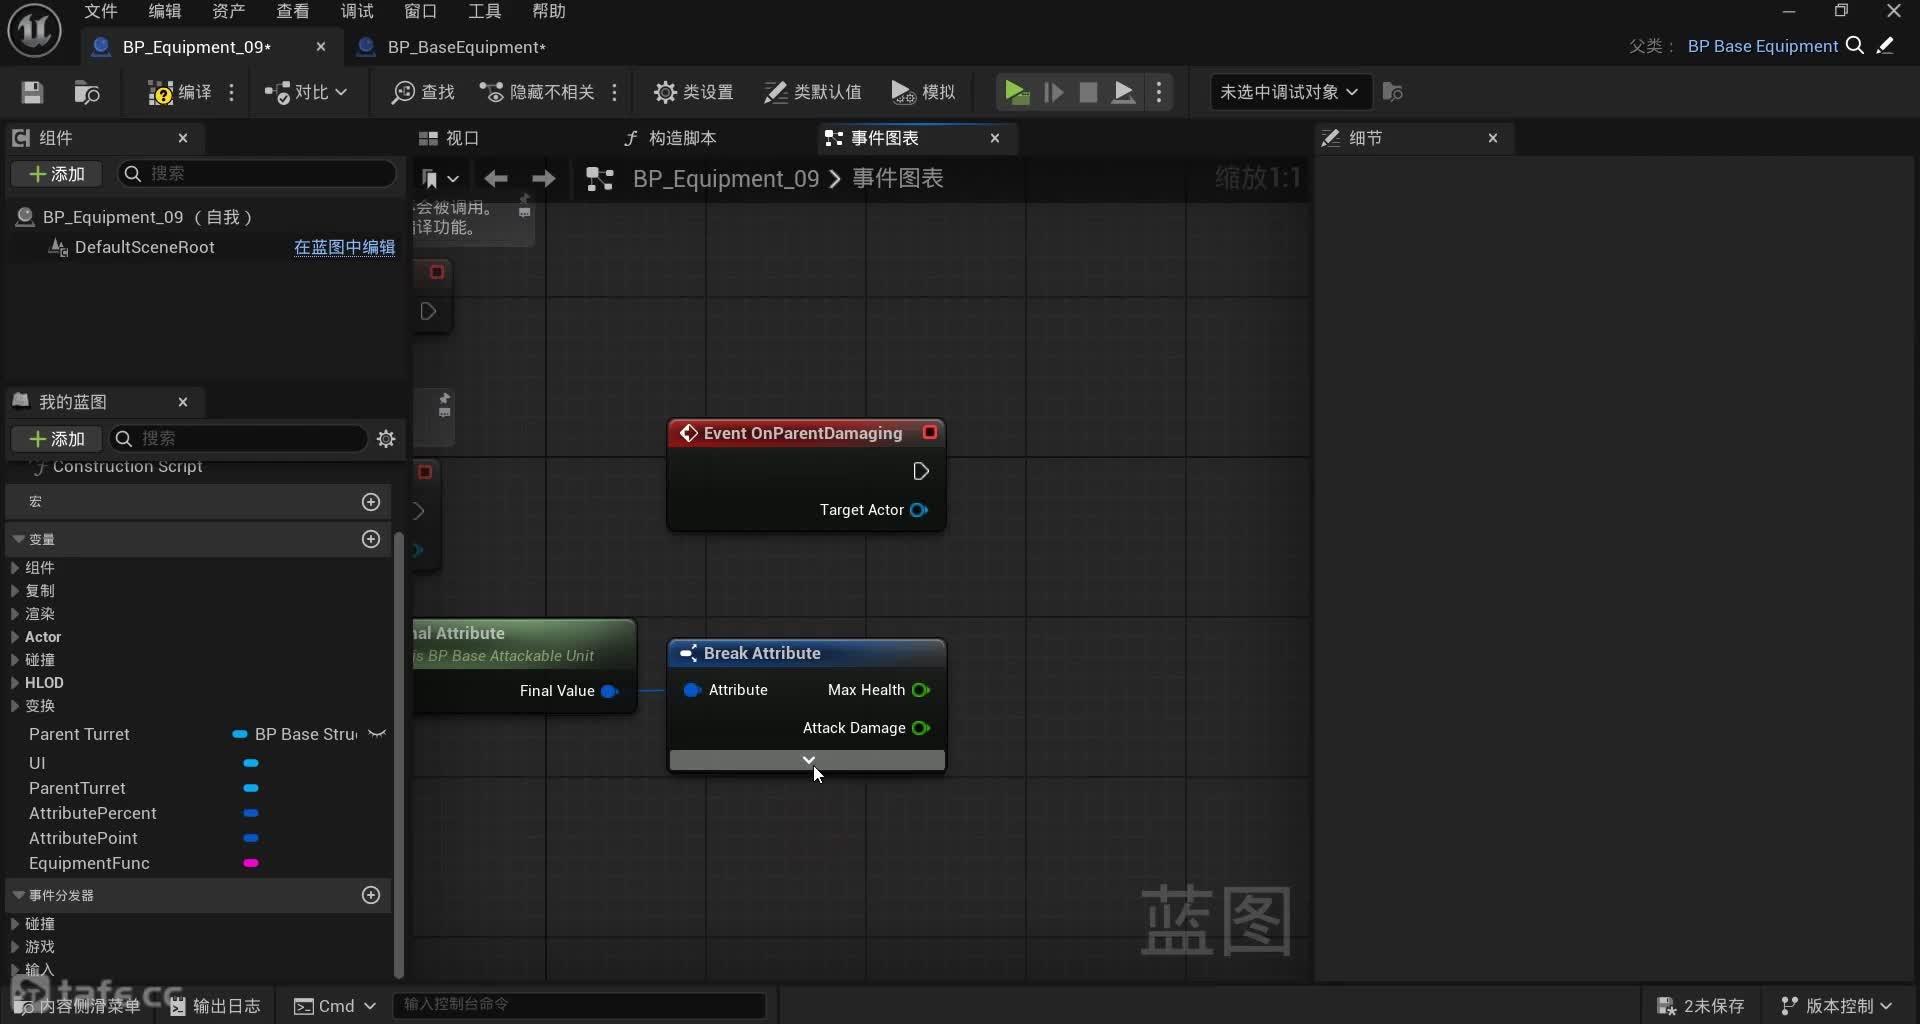Expand the HLOD variable category
Image resolution: width=1920 pixels, height=1024 pixels.
coord(15,683)
